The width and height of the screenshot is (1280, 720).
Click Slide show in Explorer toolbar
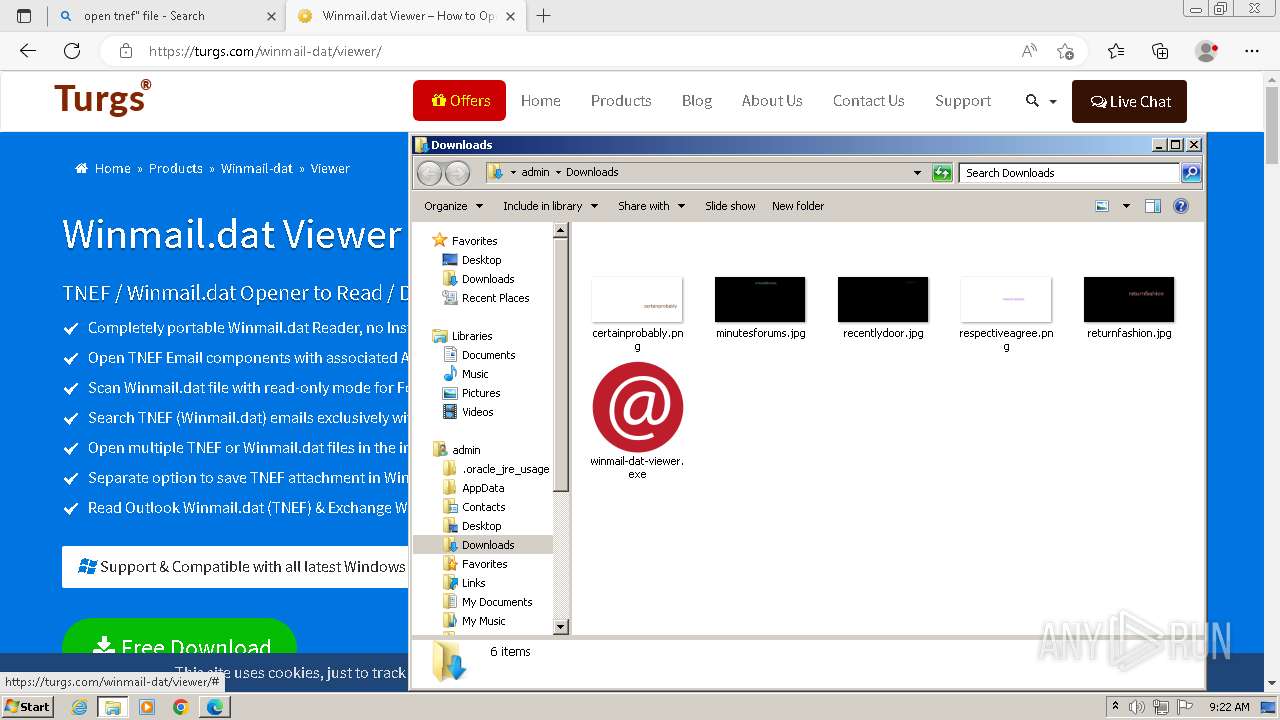pyautogui.click(x=730, y=206)
